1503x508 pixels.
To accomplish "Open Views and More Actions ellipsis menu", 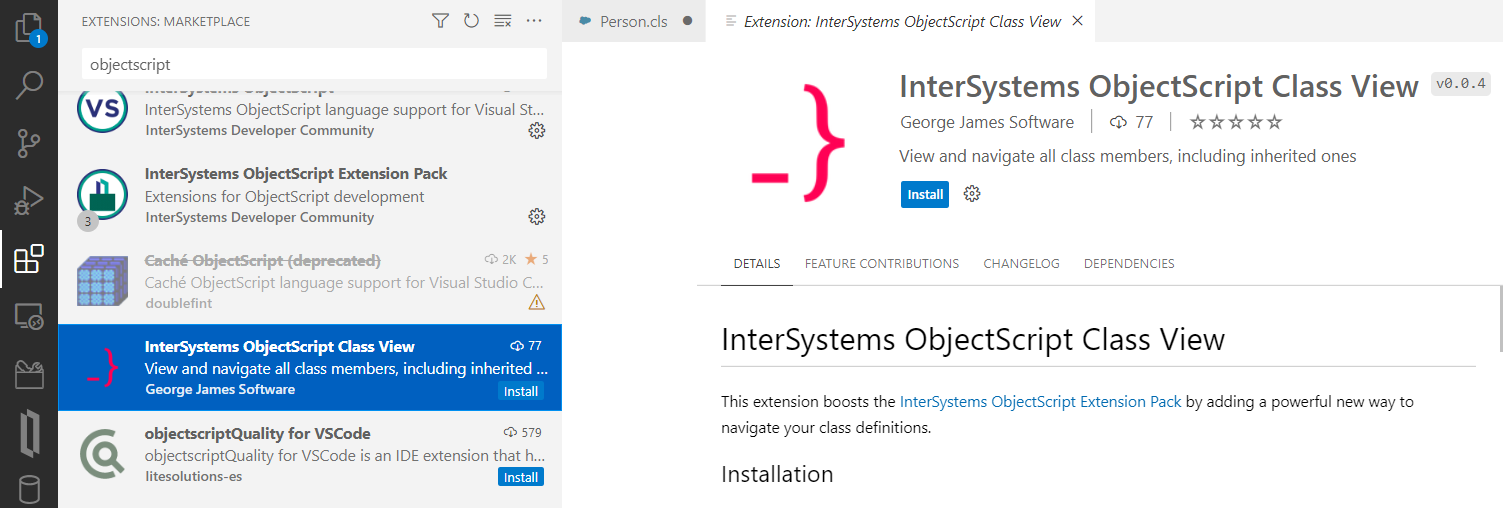I will (x=534, y=21).
